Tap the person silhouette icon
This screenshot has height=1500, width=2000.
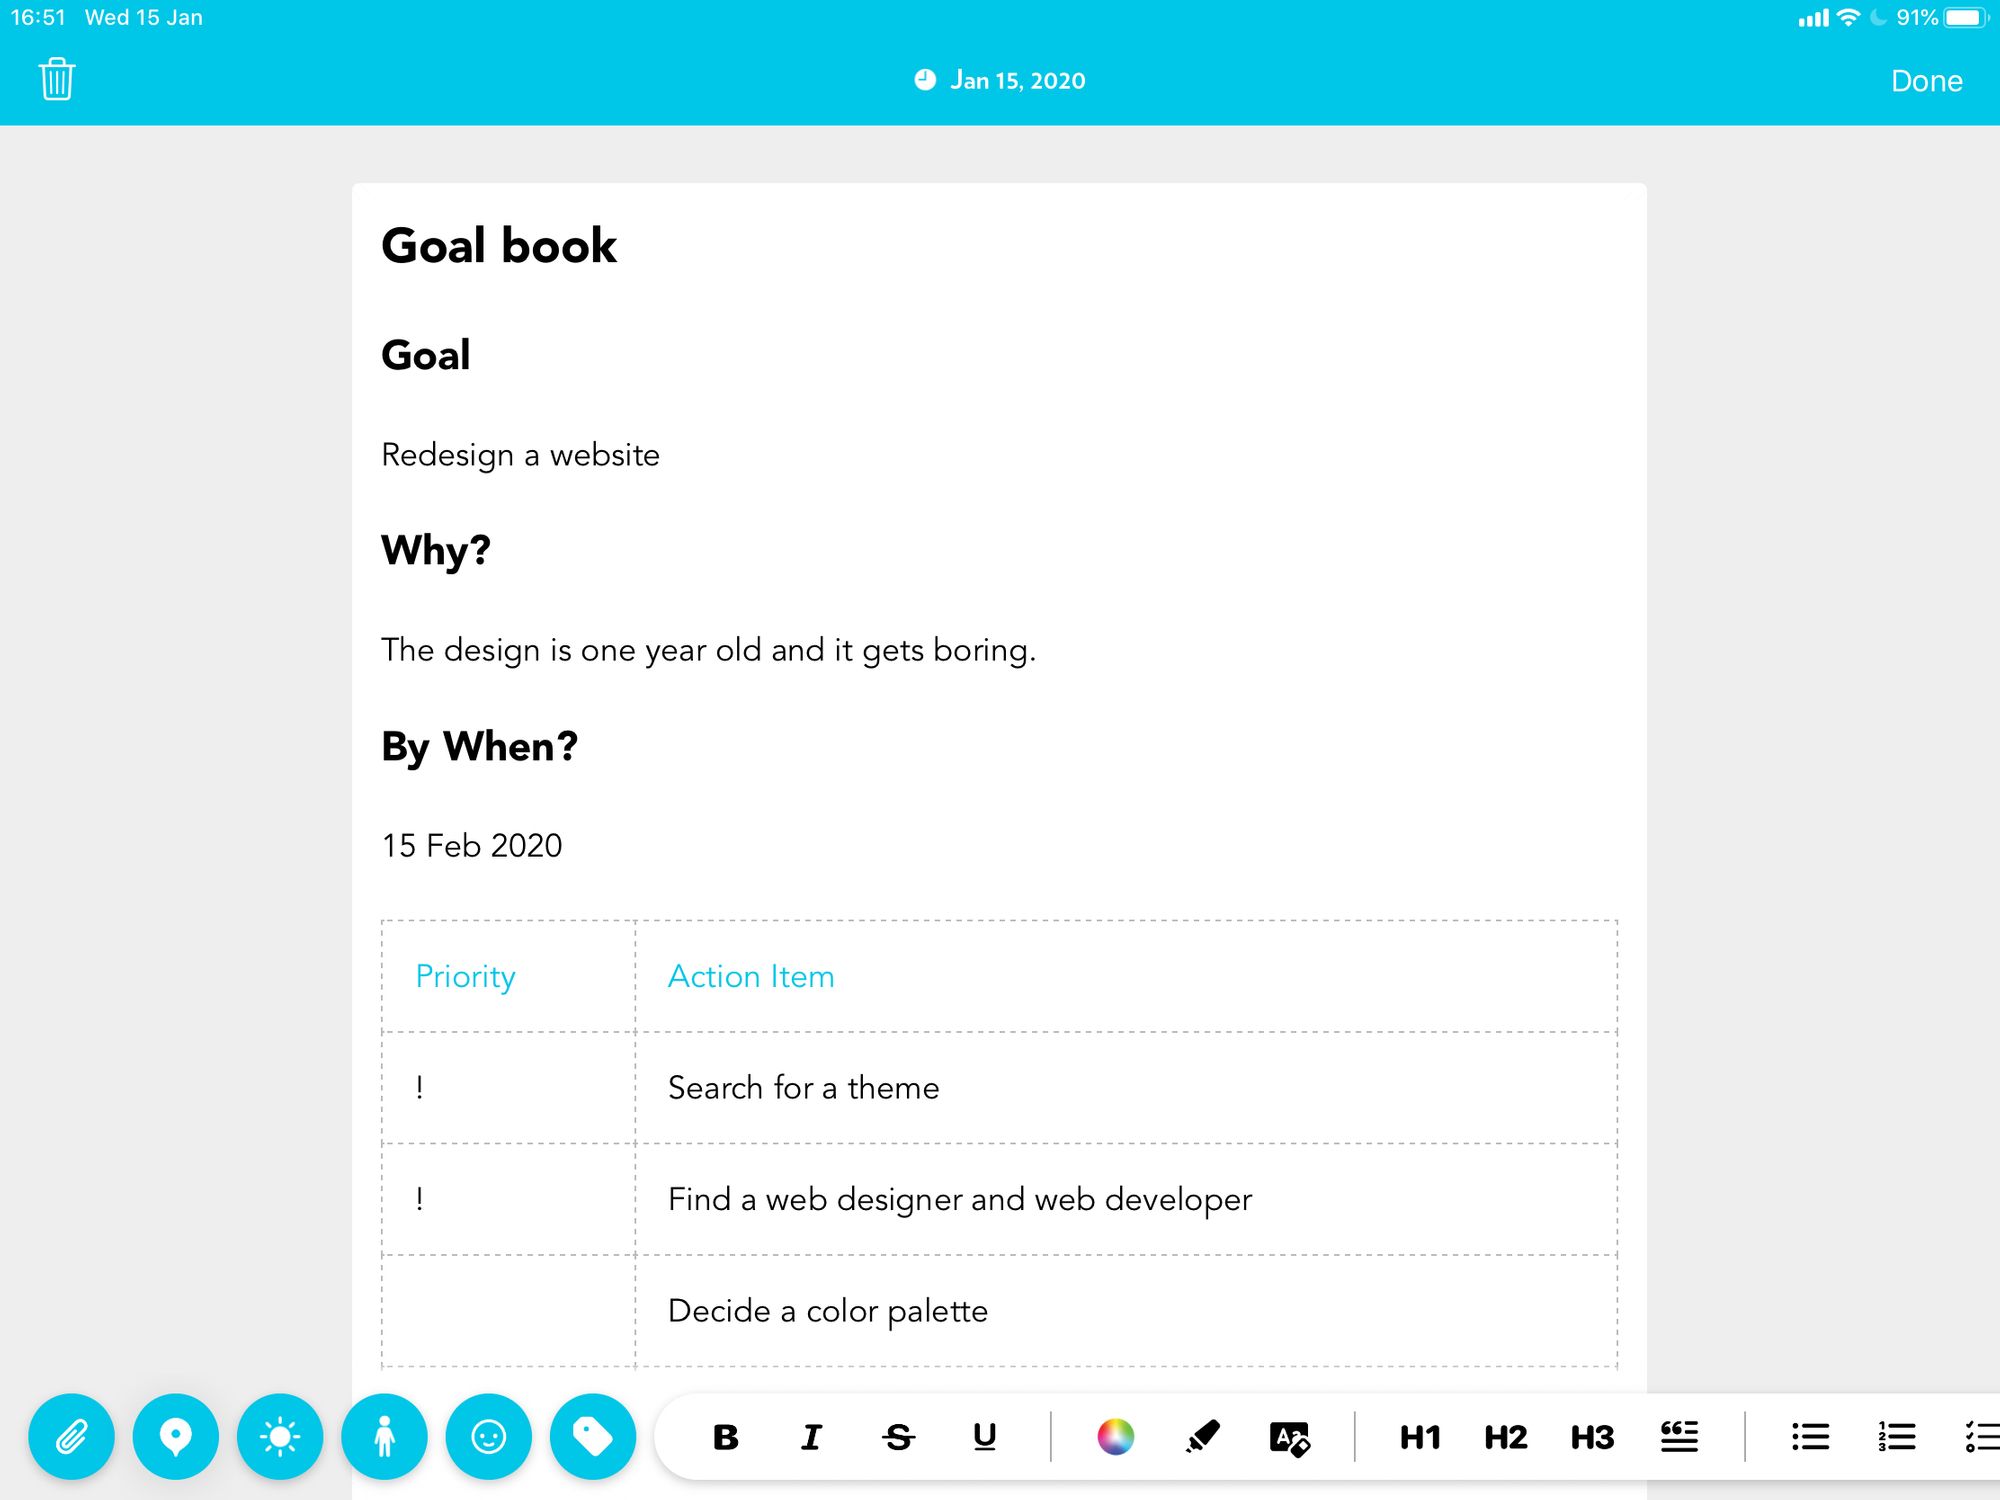[383, 1437]
